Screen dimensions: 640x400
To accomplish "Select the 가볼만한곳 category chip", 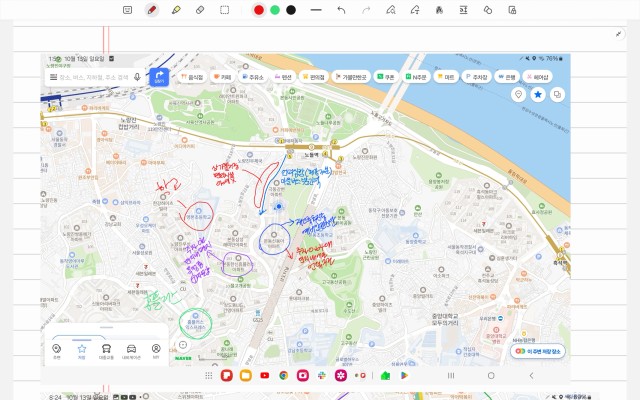I will point(351,77).
